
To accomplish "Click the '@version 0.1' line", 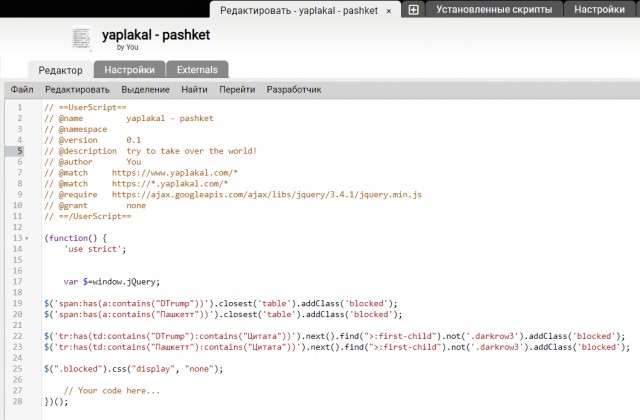I will [x=93, y=140].
